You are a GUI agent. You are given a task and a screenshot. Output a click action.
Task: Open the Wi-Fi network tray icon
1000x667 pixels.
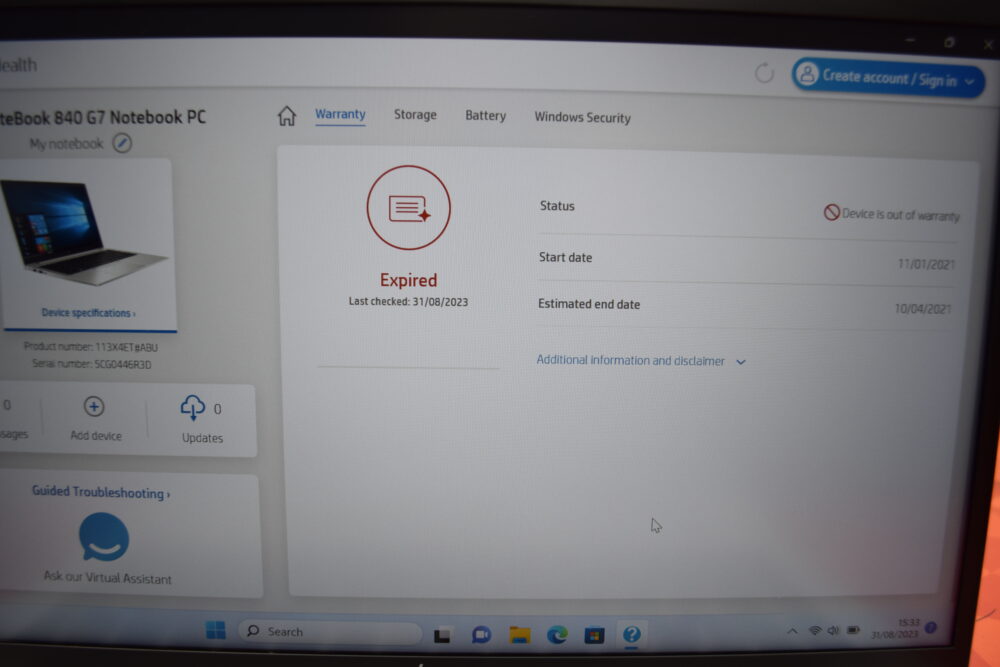click(814, 631)
